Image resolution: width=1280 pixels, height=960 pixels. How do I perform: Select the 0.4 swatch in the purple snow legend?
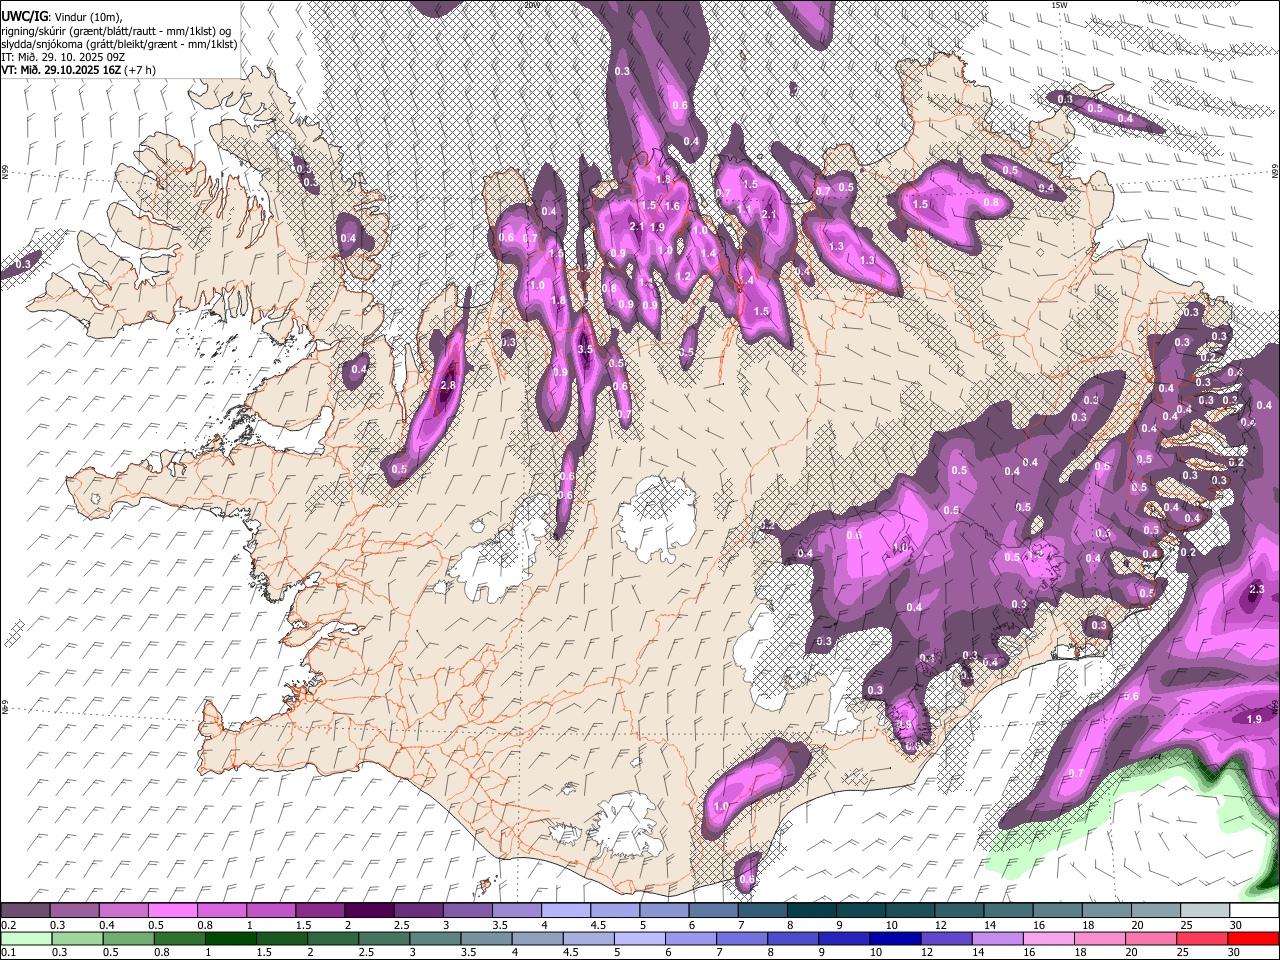click(x=123, y=910)
